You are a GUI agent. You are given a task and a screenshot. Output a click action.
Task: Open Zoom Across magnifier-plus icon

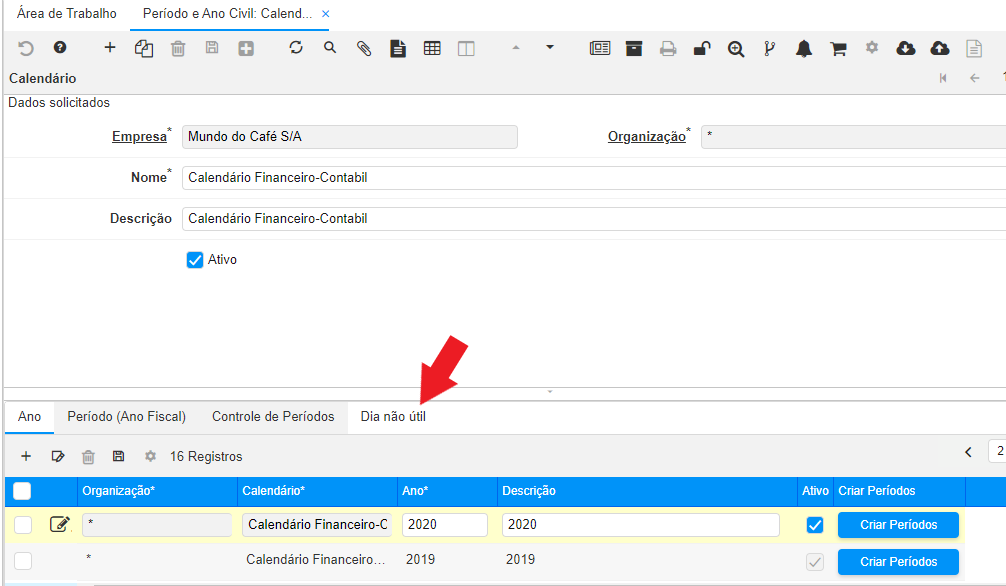(x=736, y=49)
